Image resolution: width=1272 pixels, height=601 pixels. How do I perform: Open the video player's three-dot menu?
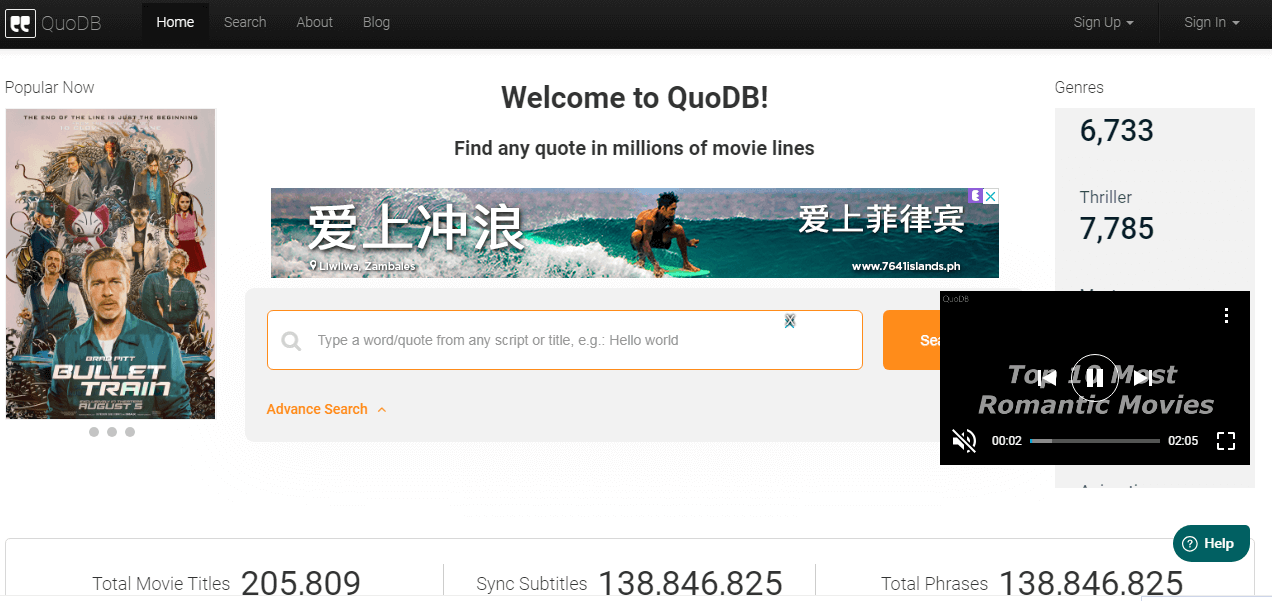point(1227,315)
